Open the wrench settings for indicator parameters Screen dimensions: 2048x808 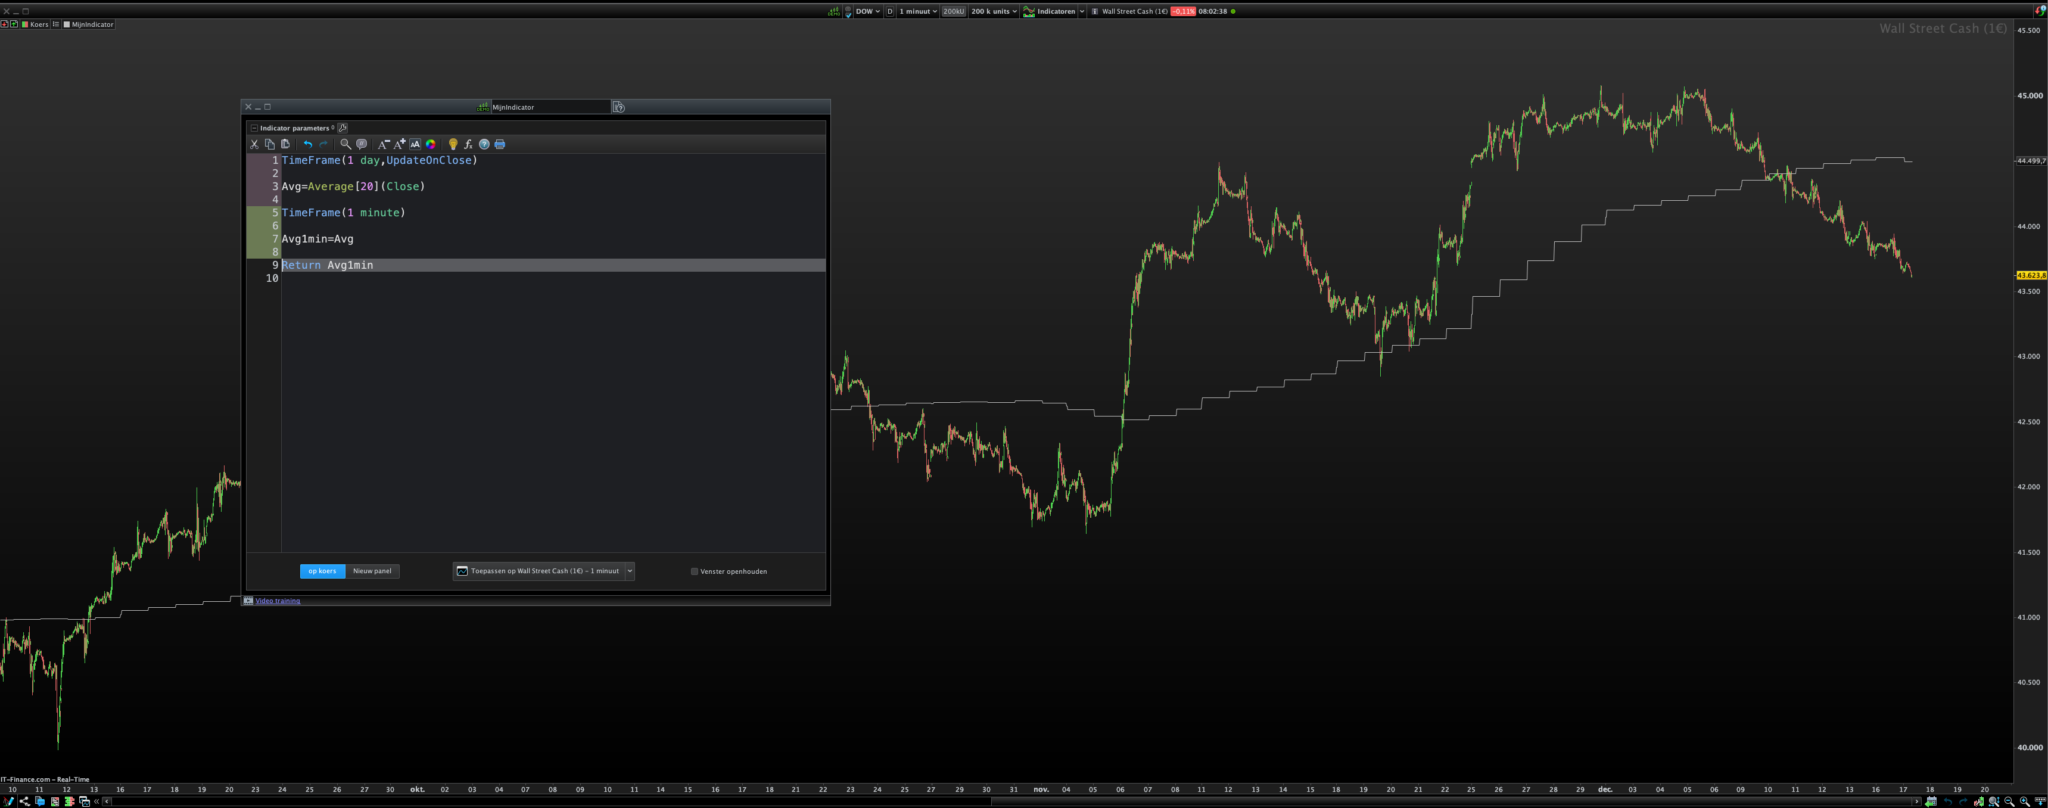[x=343, y=128]
